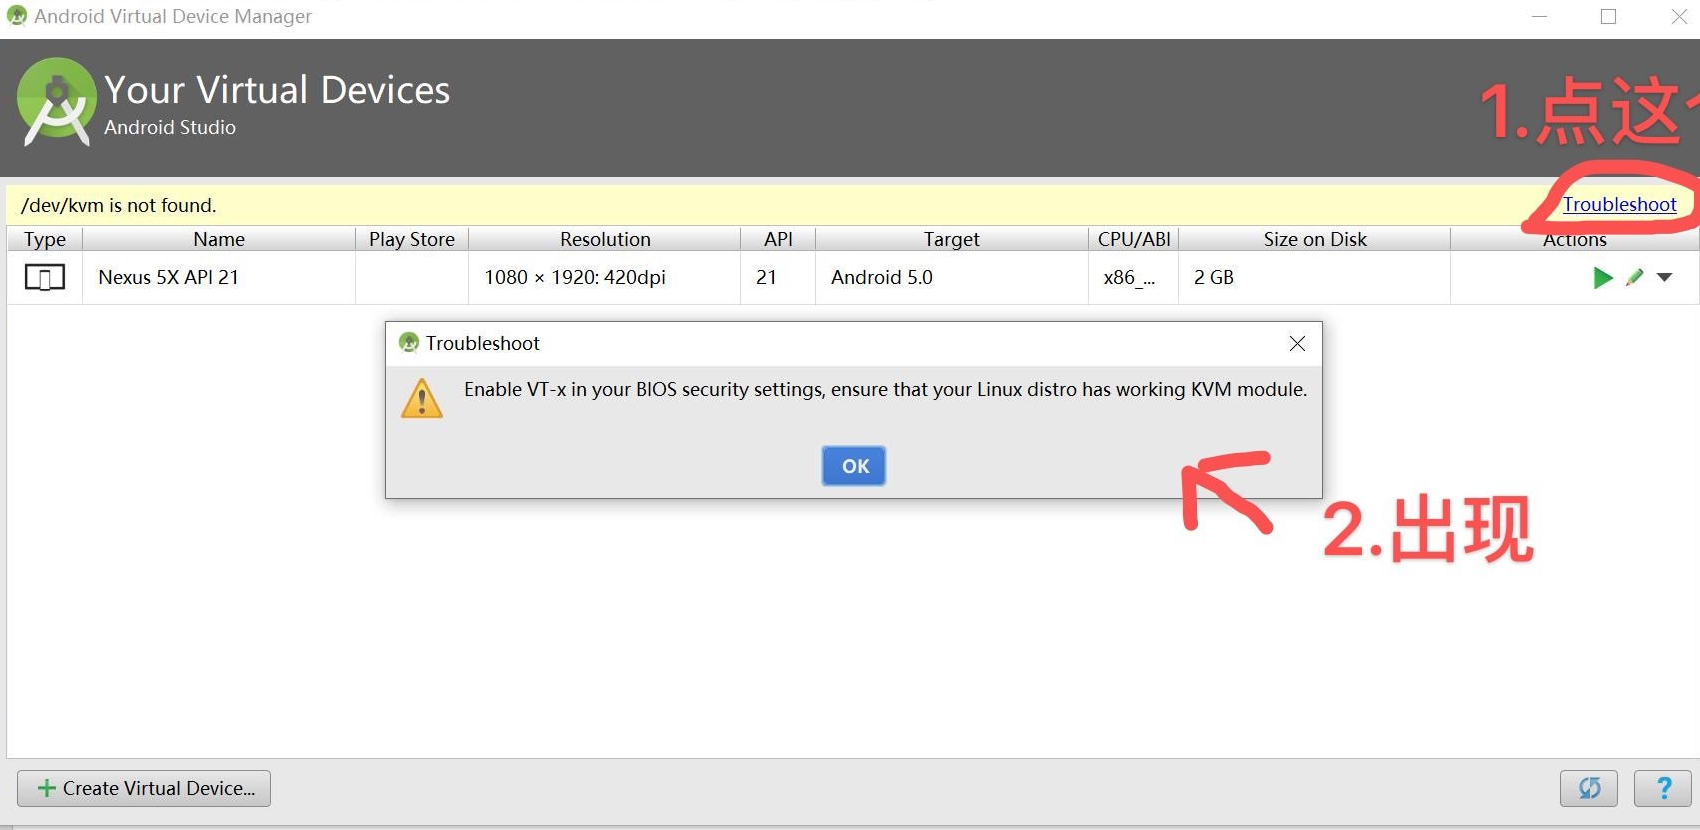This screenshot has width=1700, height=830.
Task: Sort by Target column header
Action: pos(951,239)
